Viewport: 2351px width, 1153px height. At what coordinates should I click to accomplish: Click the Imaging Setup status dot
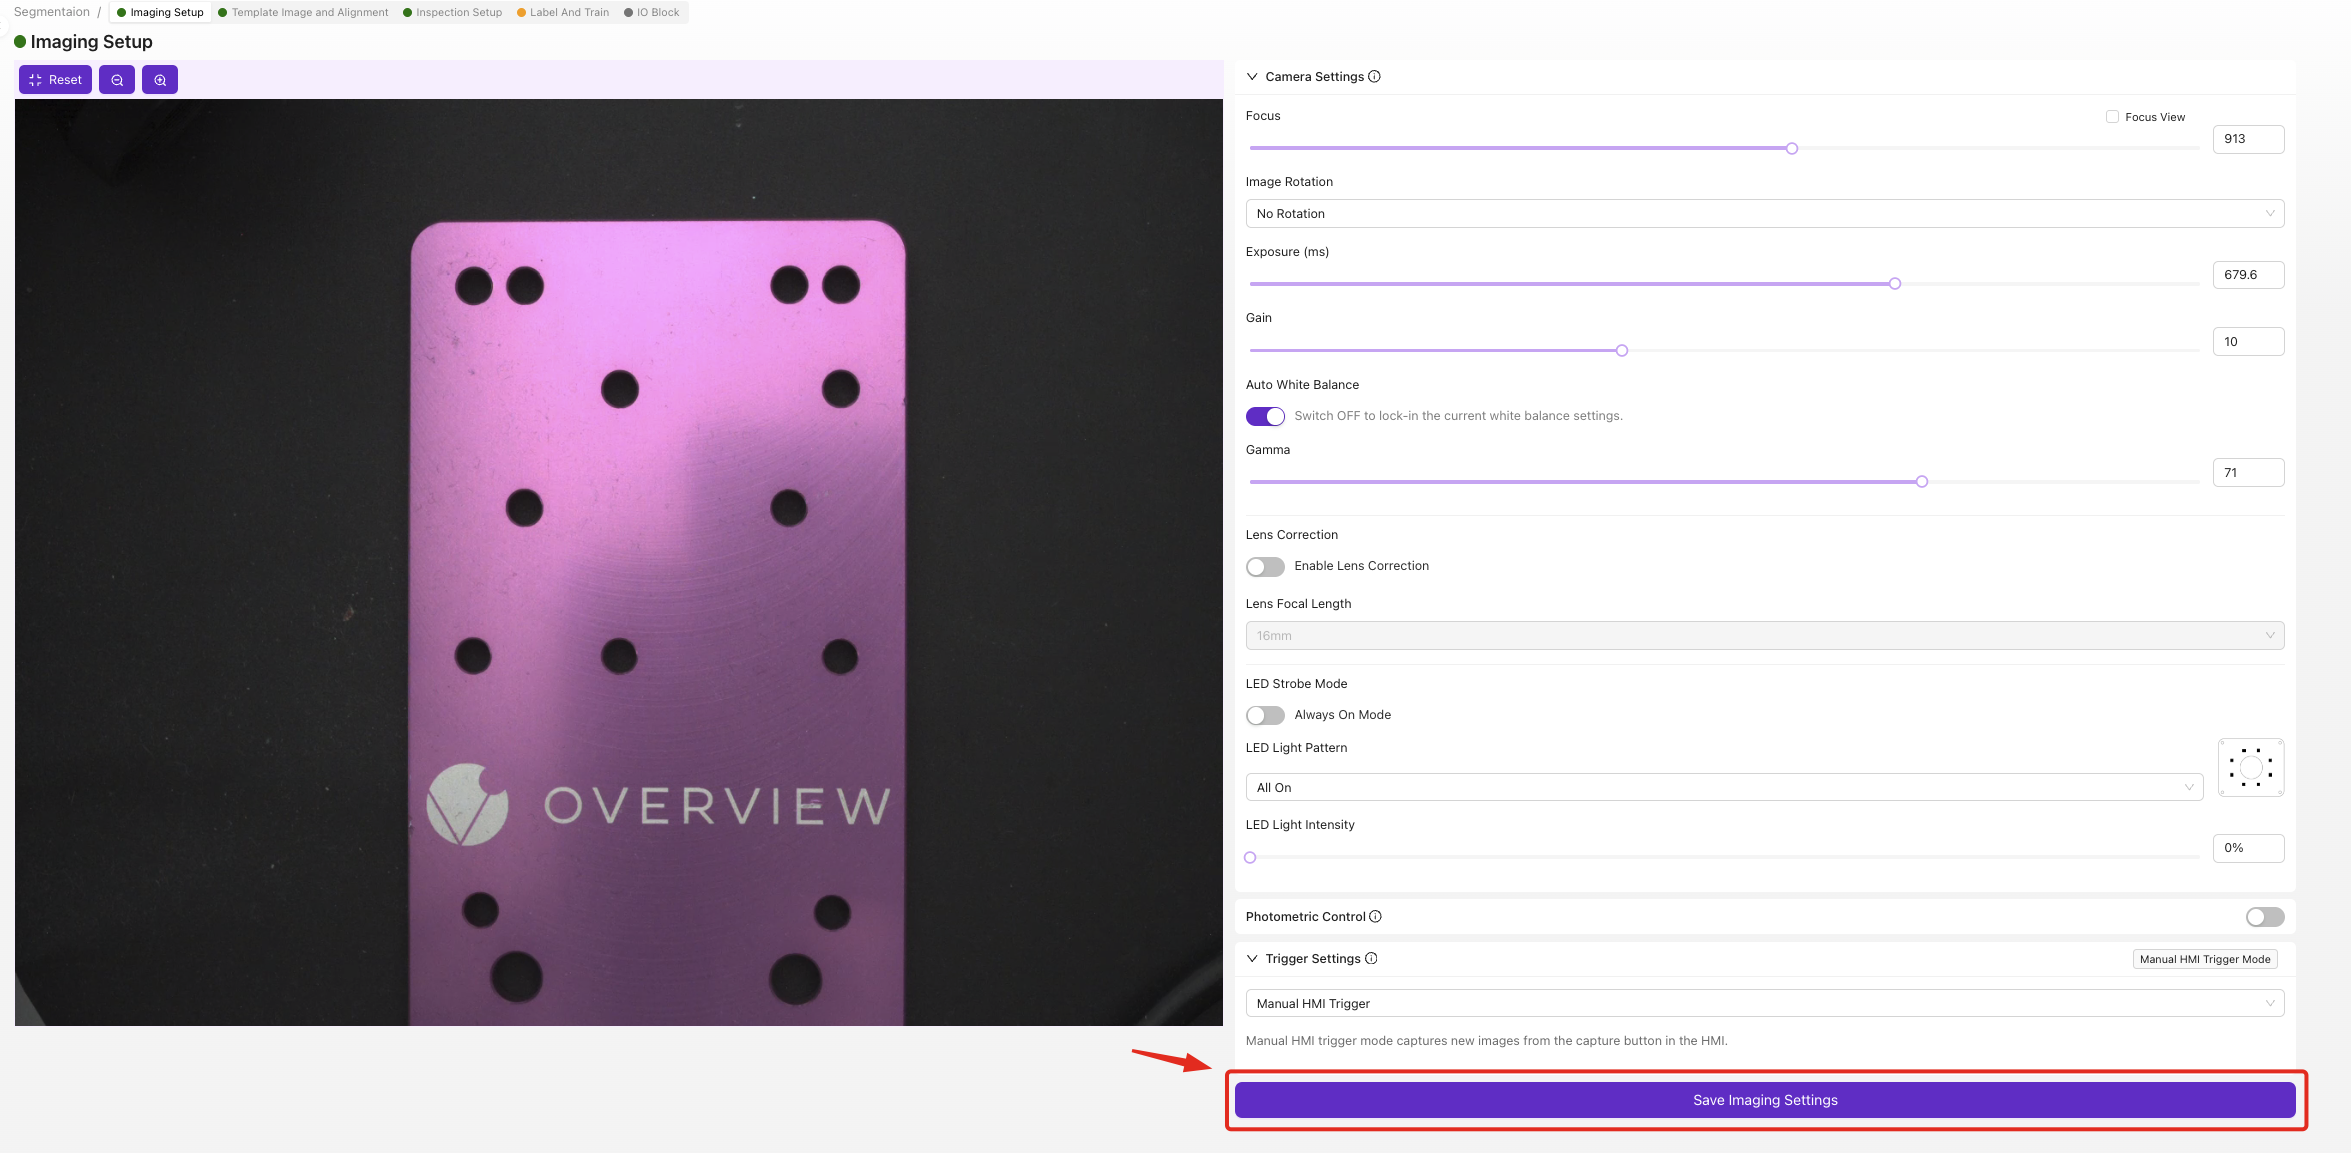20,42
